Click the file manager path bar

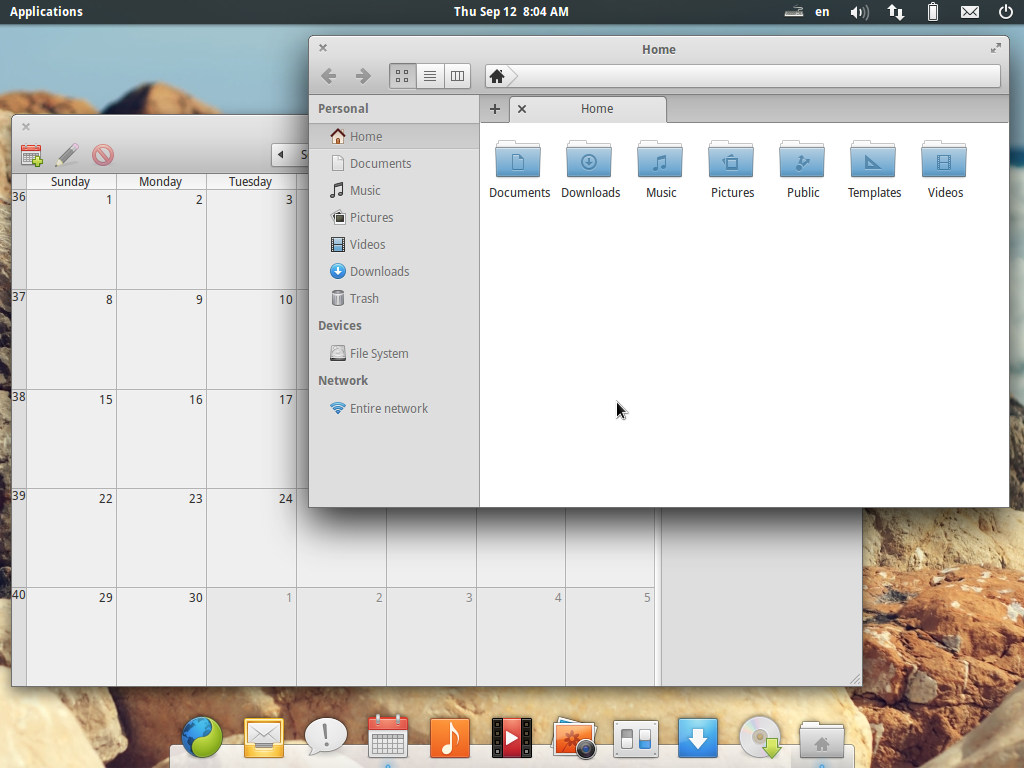click(x=750, y=76)
